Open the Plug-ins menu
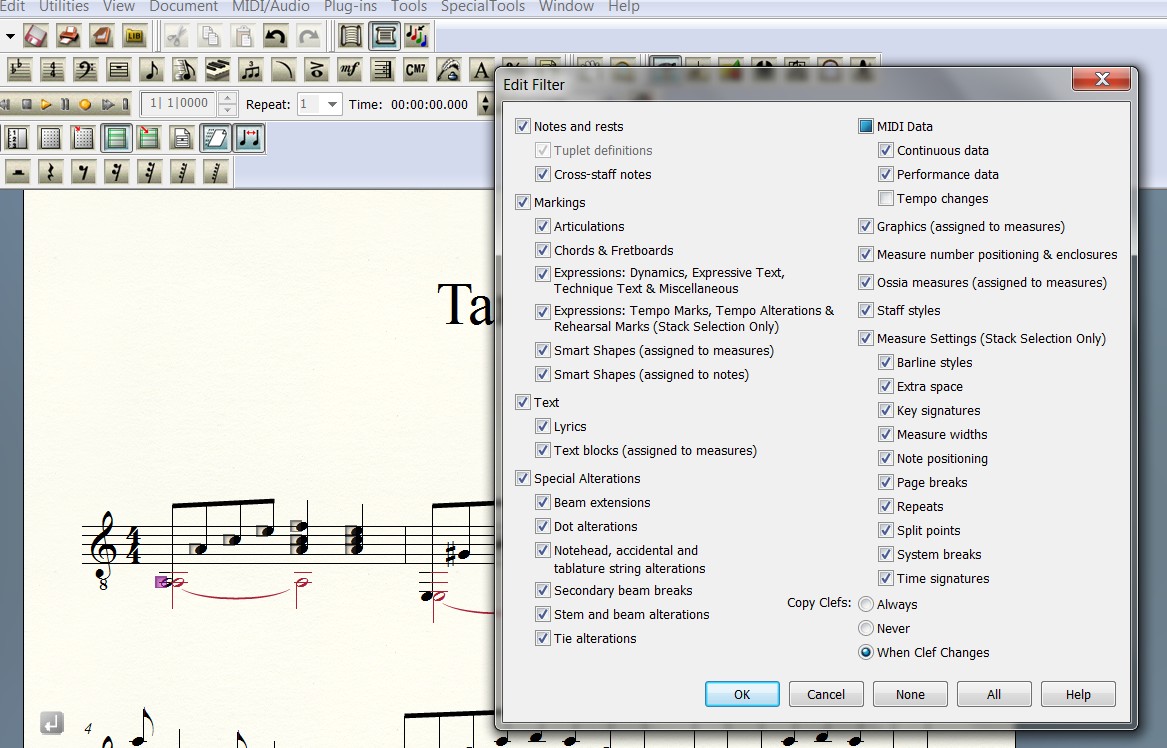Image resolution: width=1167 pixels, height=748 pixels. (350, 7)
